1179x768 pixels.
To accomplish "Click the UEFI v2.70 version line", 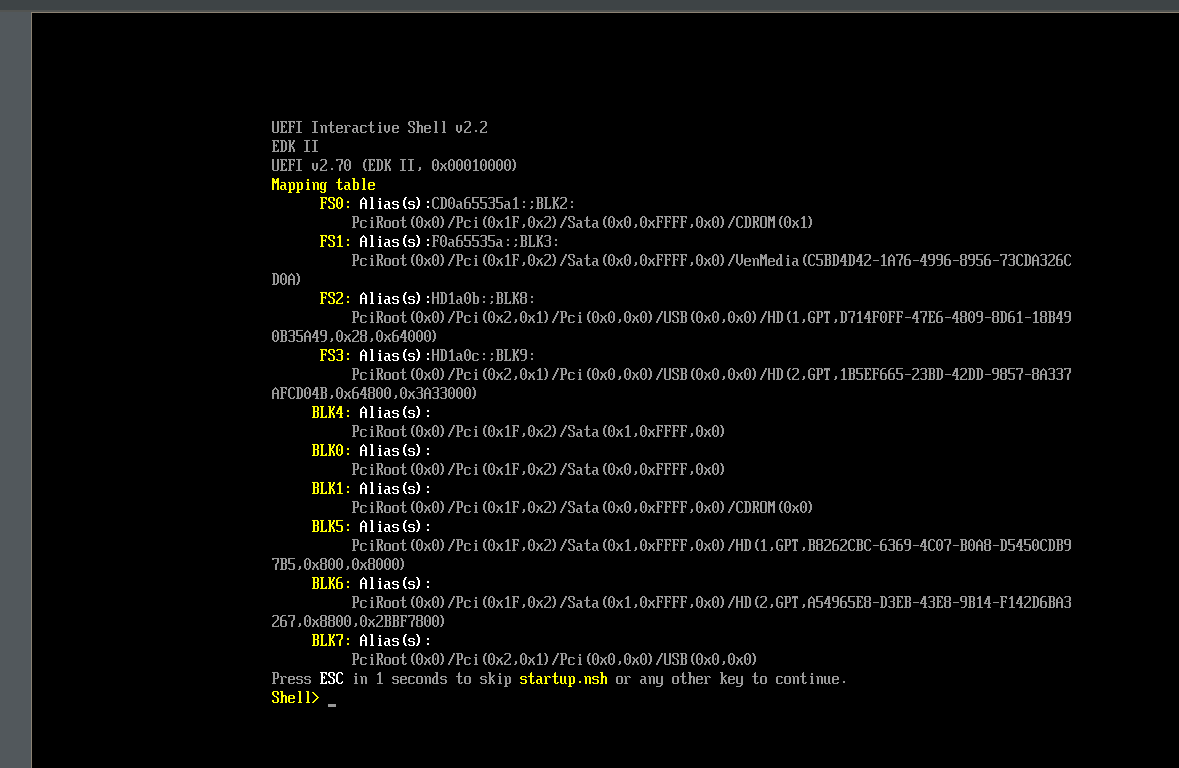I will [x=394, y=166].
